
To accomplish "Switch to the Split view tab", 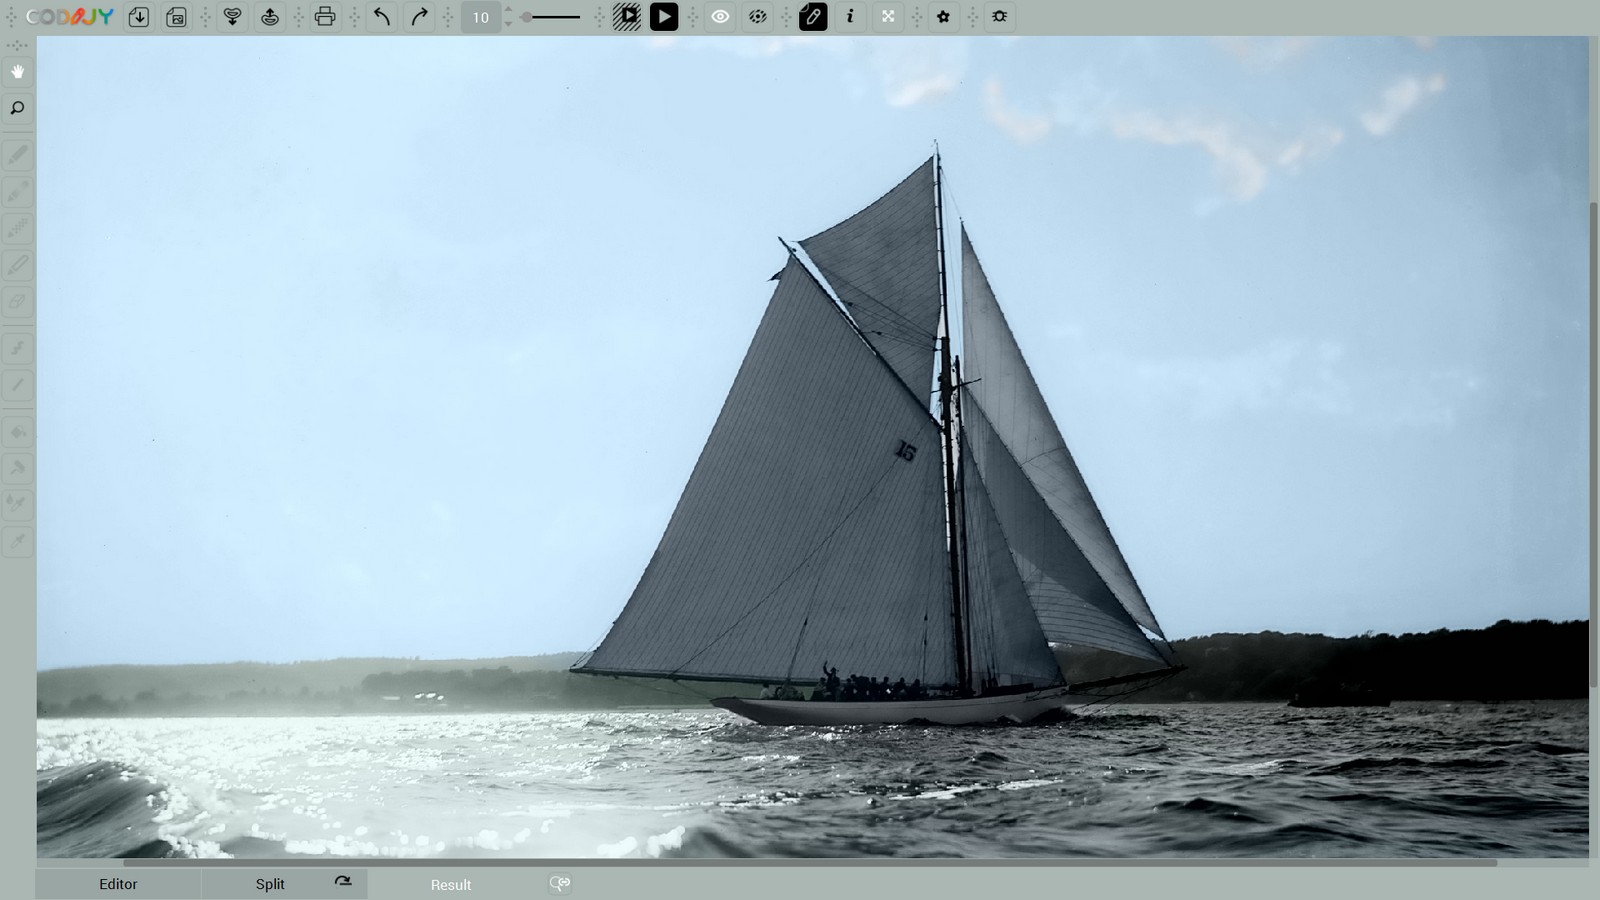I will pos(270,884).
